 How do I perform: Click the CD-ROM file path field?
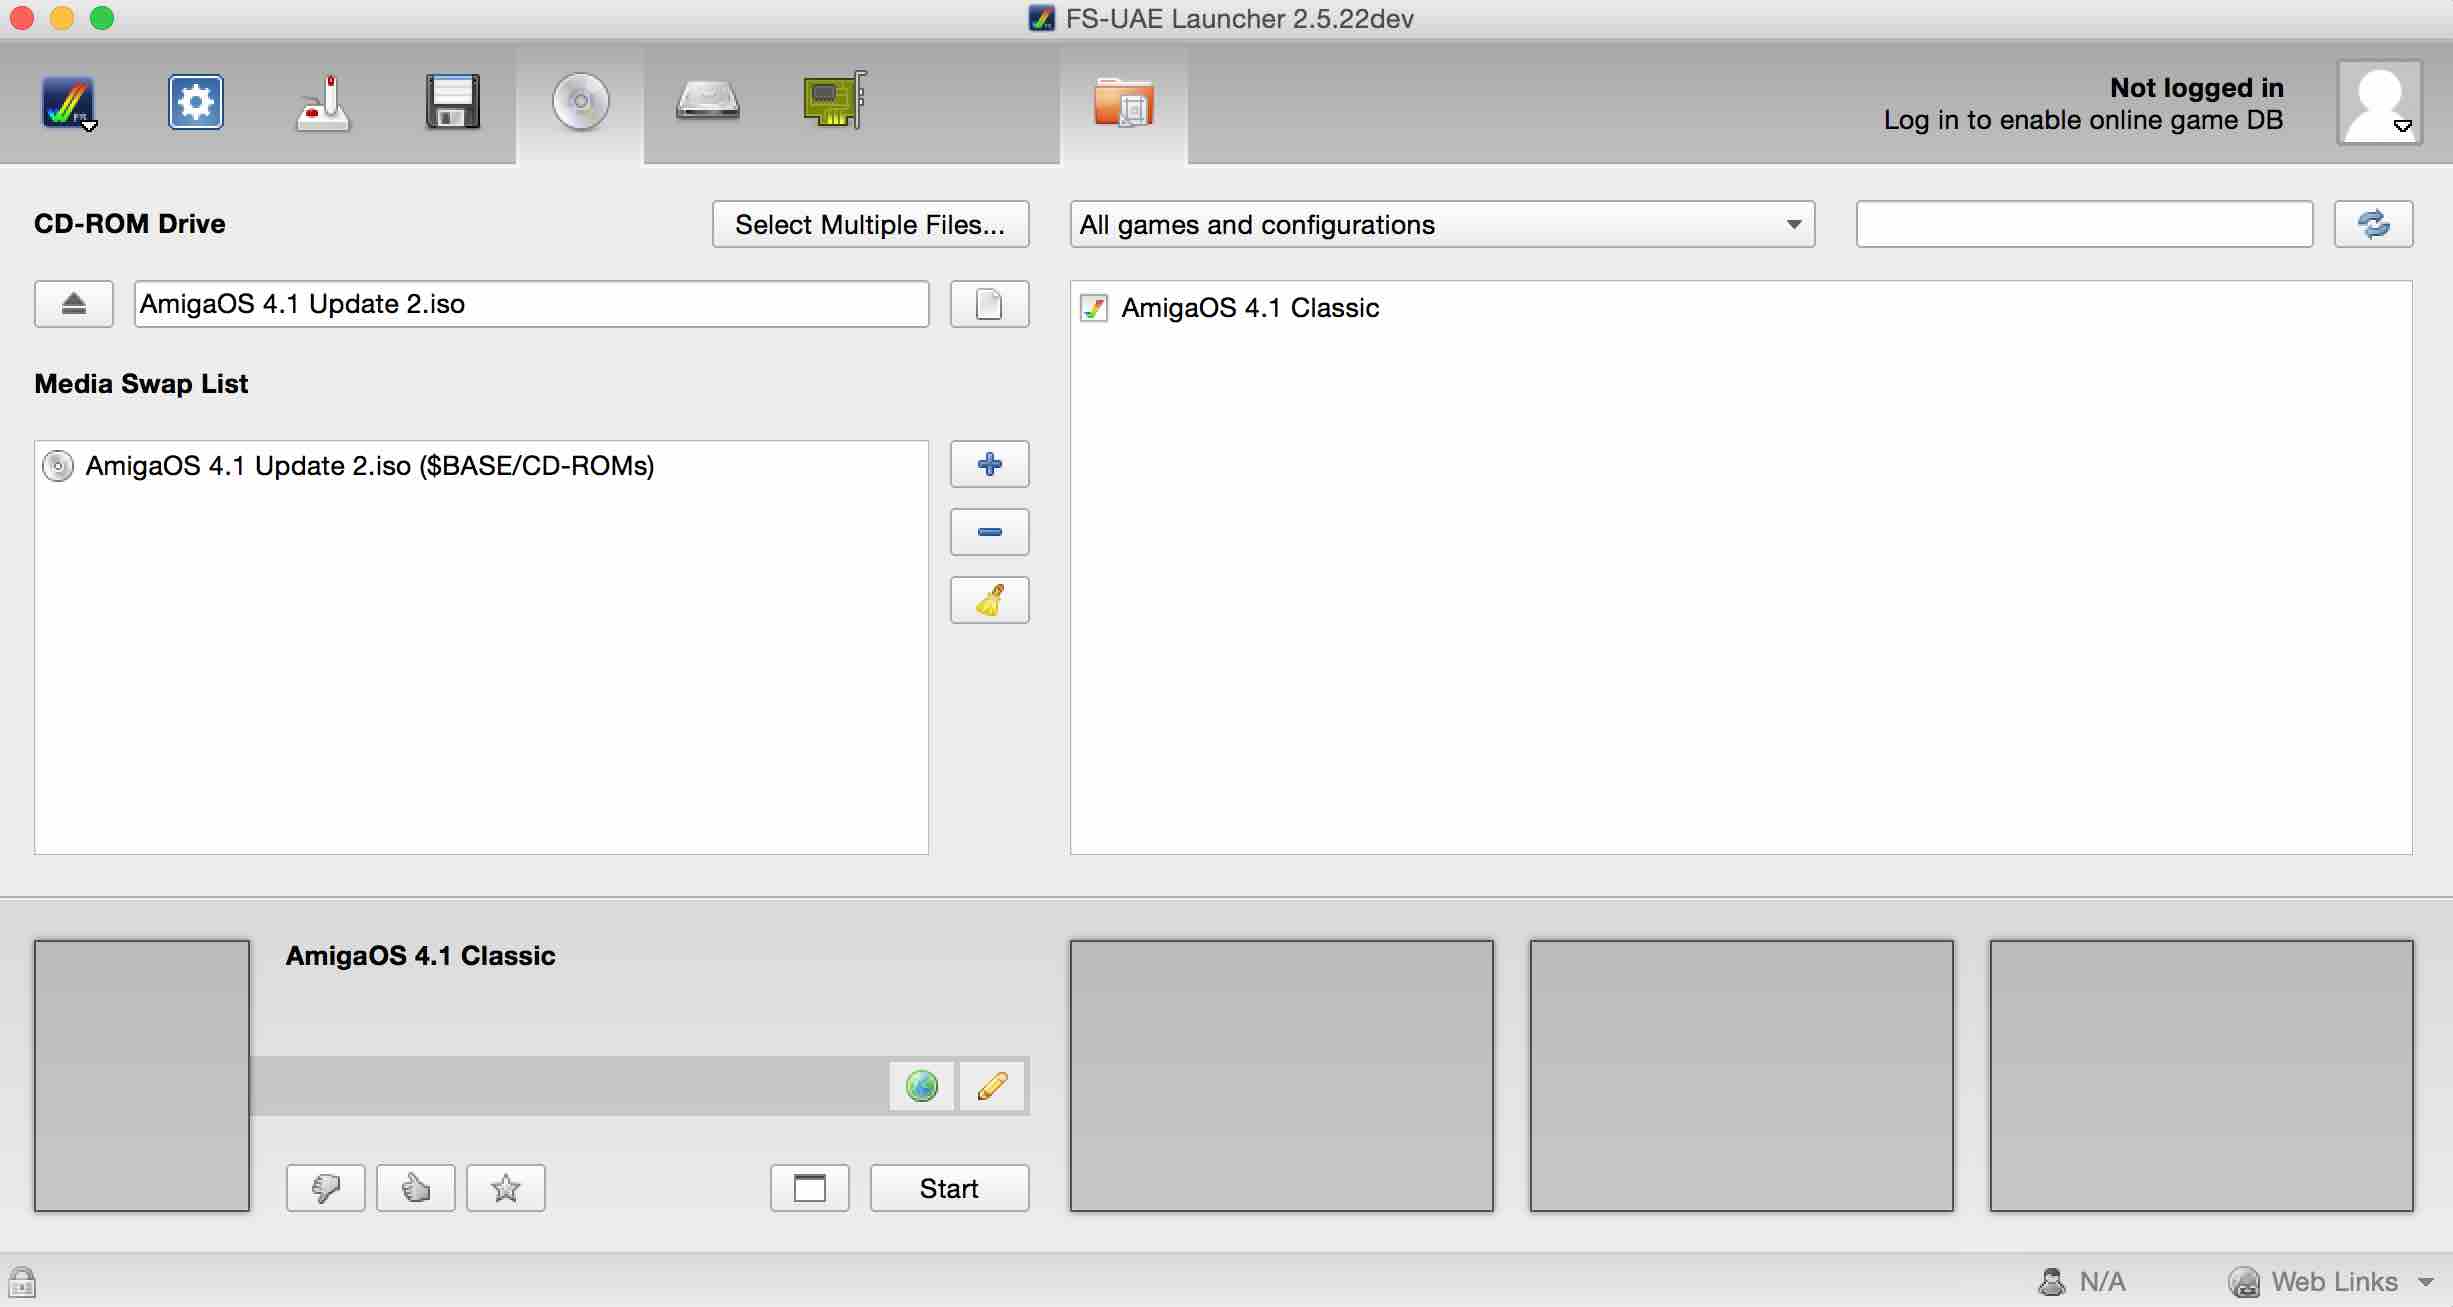[531, 304]
